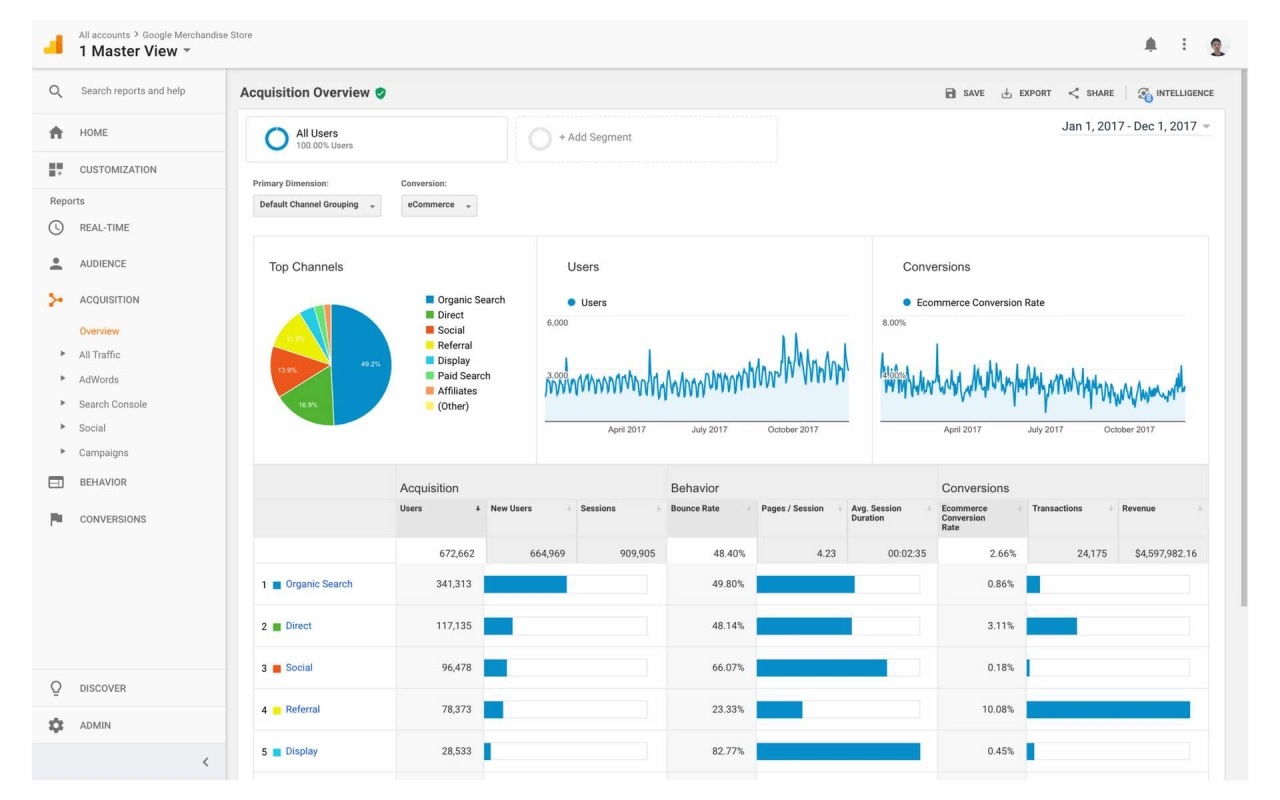Open the three-dot options menu

(1184, 45)
